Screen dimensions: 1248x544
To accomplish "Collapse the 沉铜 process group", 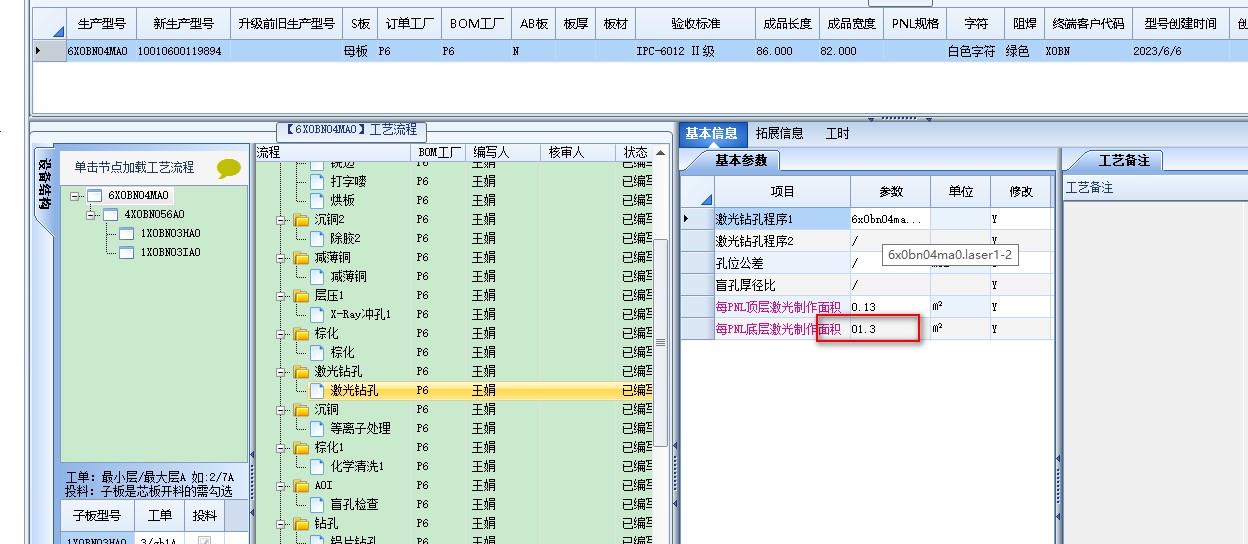I will [x=282, y=409].
